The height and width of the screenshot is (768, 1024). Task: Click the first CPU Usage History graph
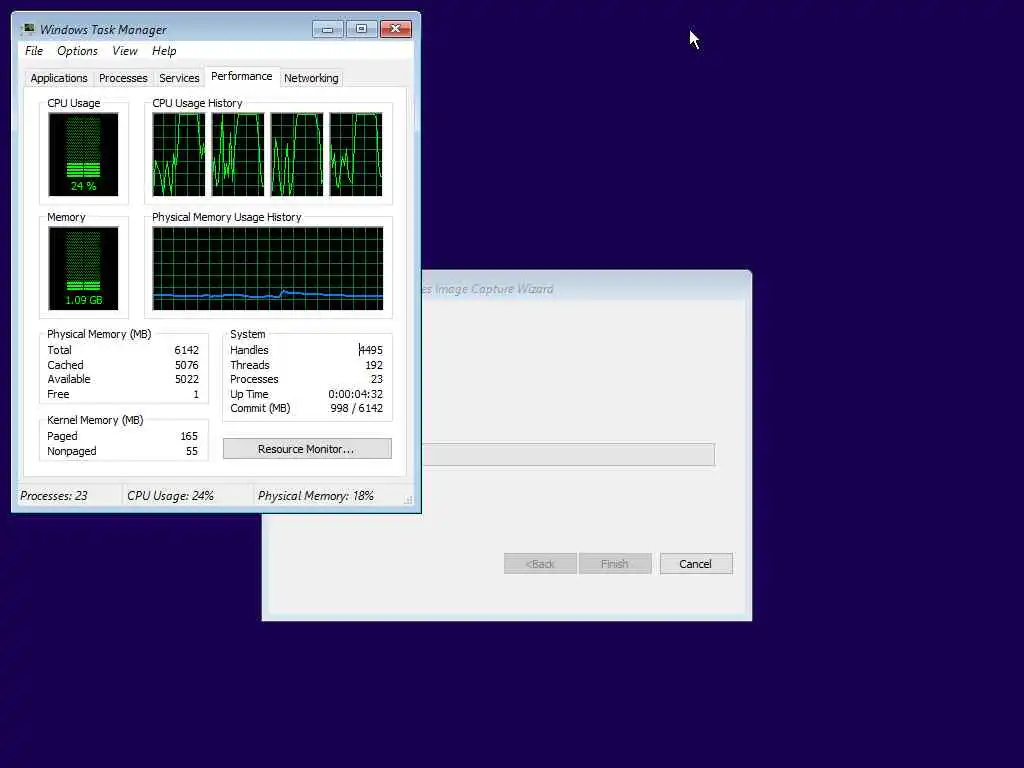coord(179,154)
